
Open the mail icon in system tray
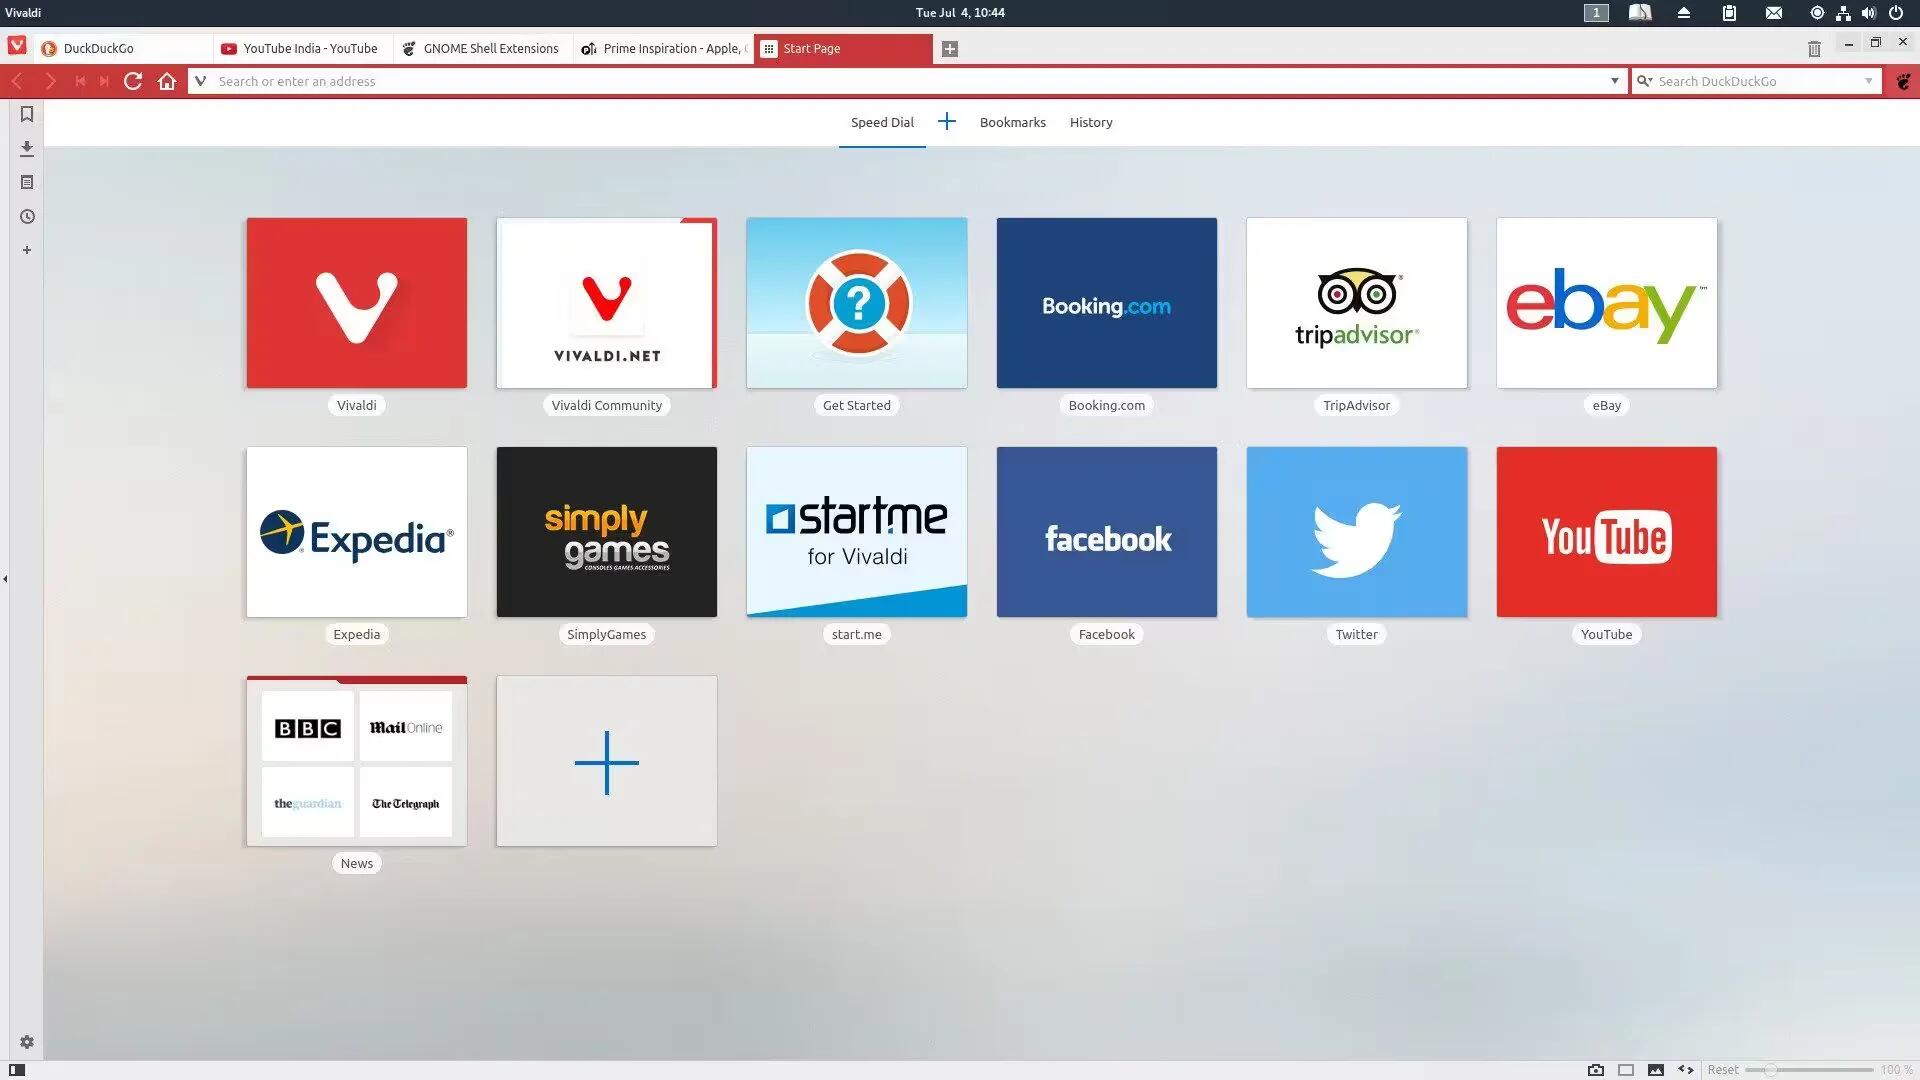click(1773, 13)
